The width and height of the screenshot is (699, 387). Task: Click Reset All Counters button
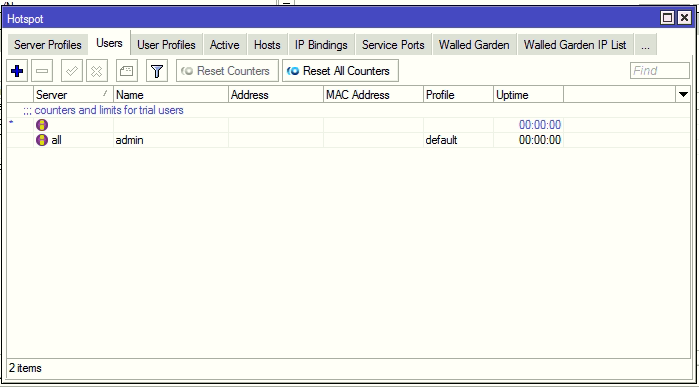point(340,71)
